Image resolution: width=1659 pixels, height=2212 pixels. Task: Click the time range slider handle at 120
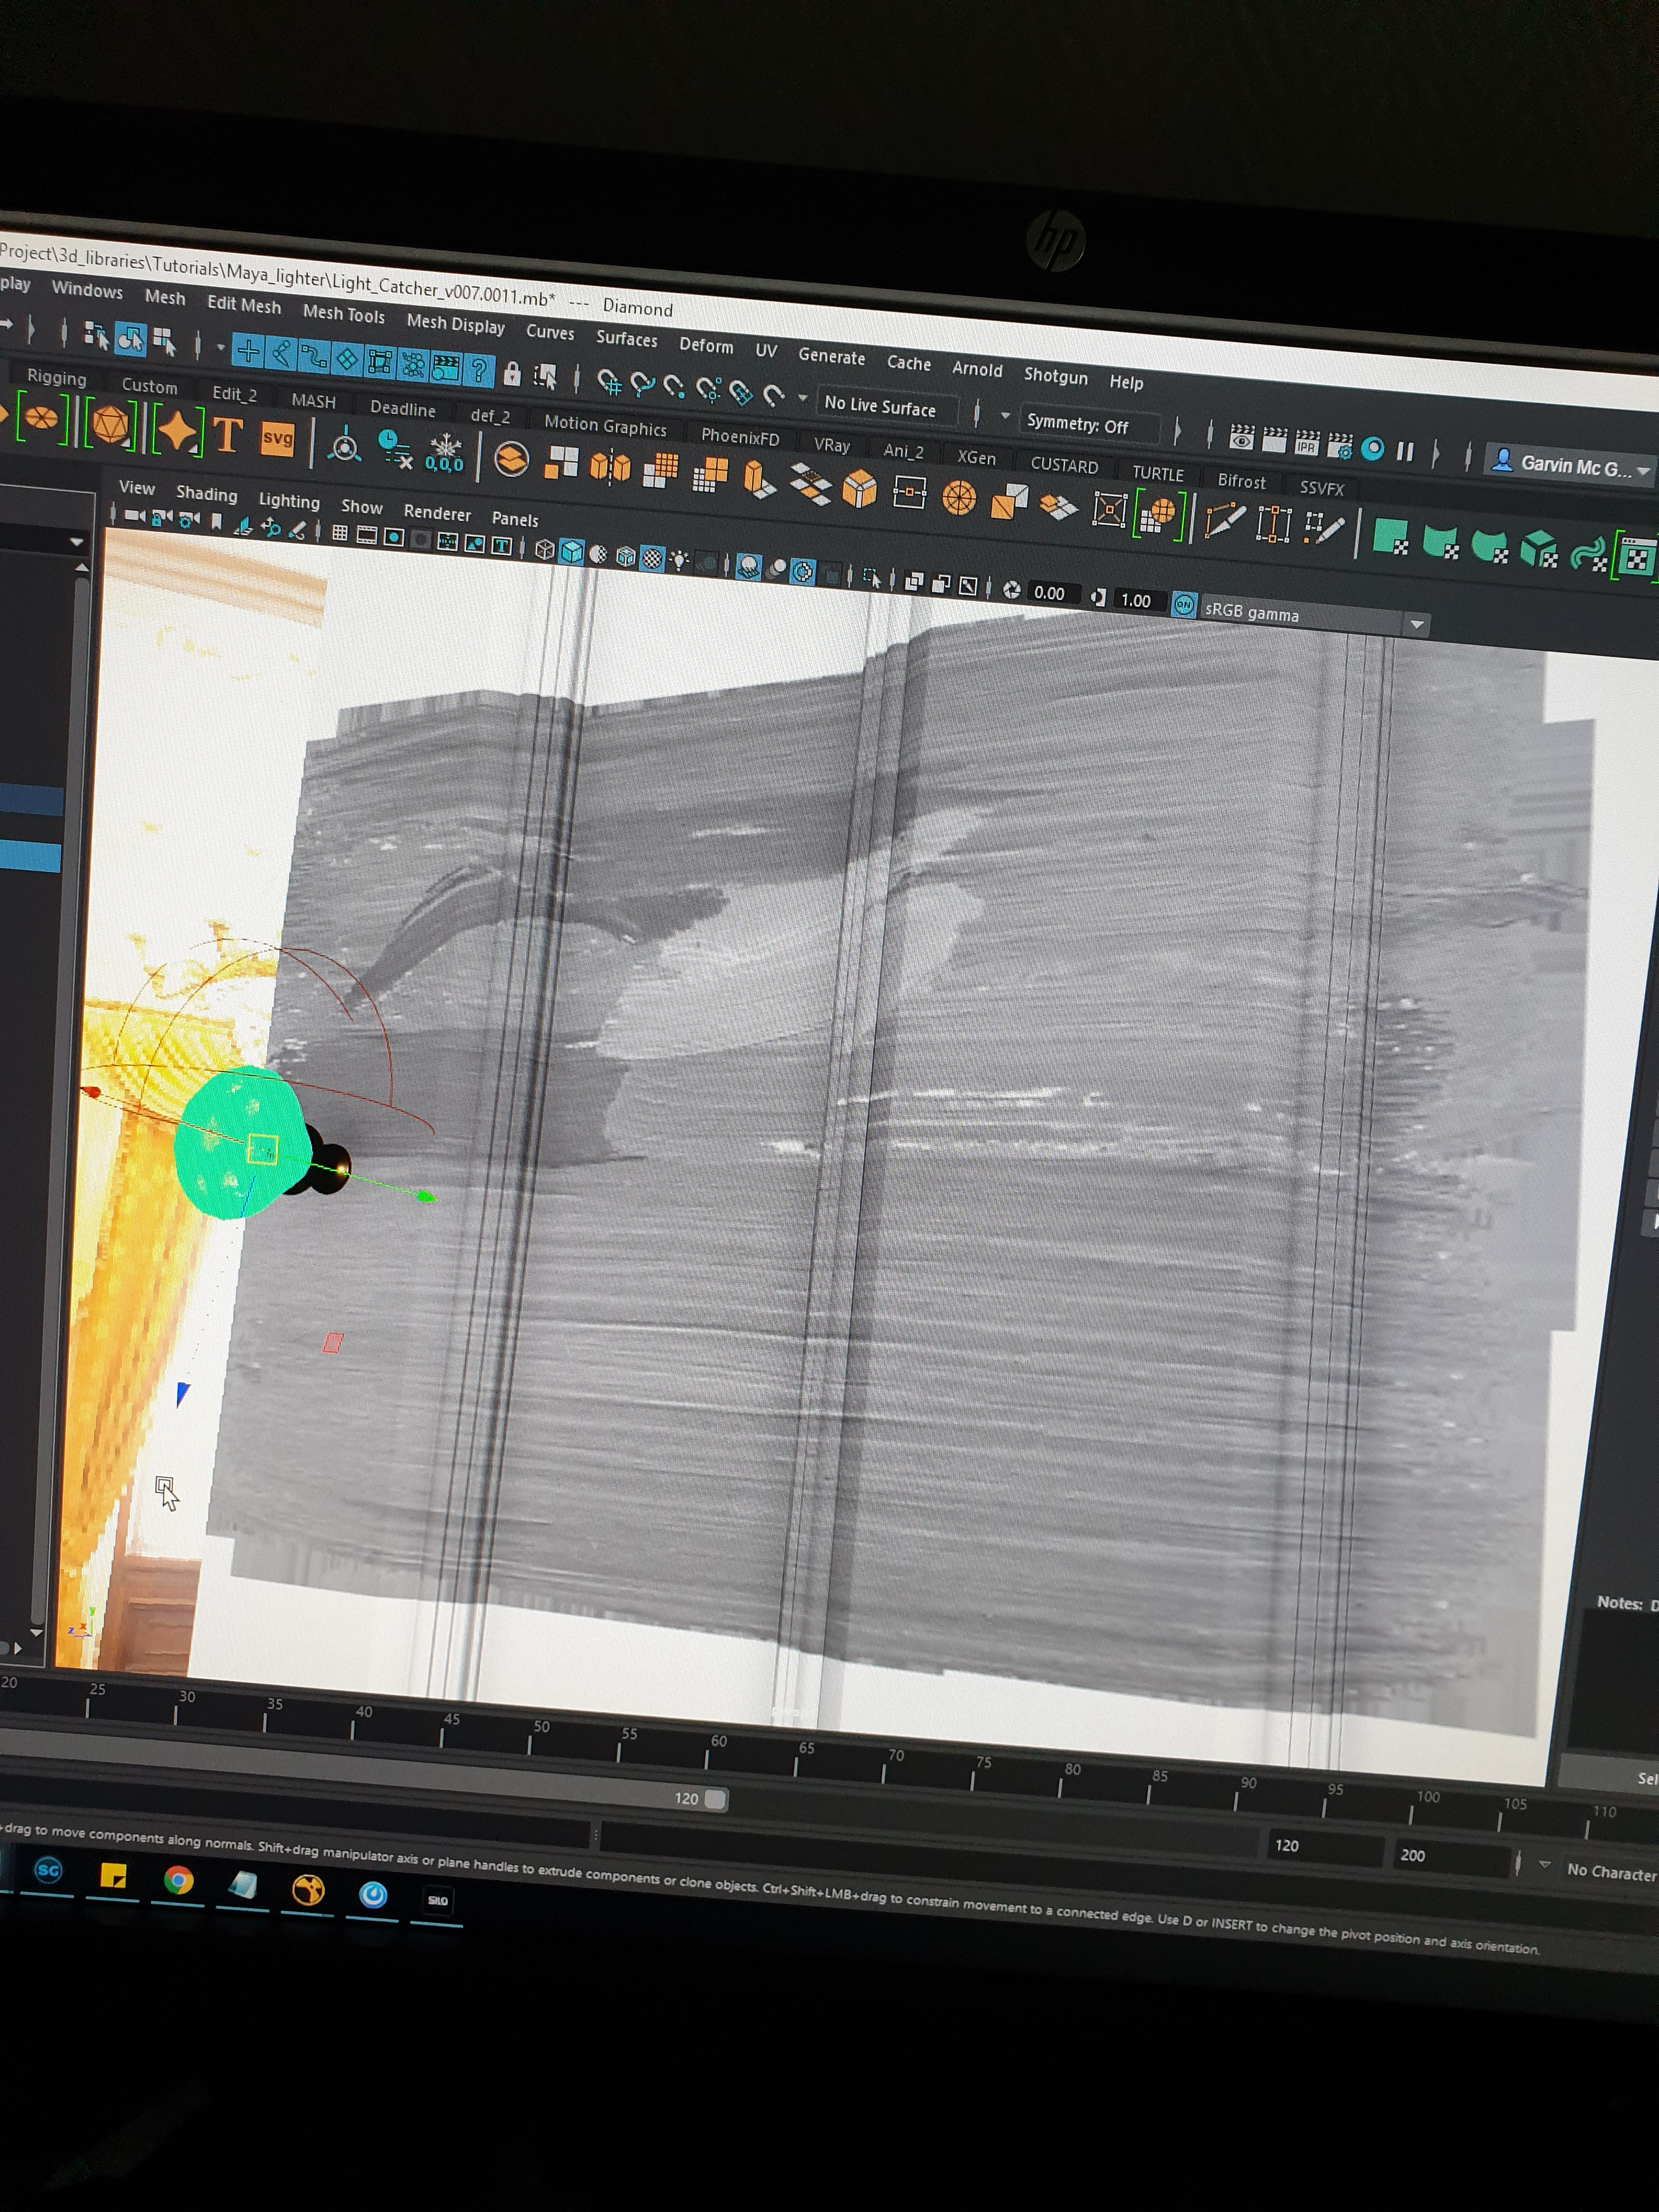point(715,1799)
